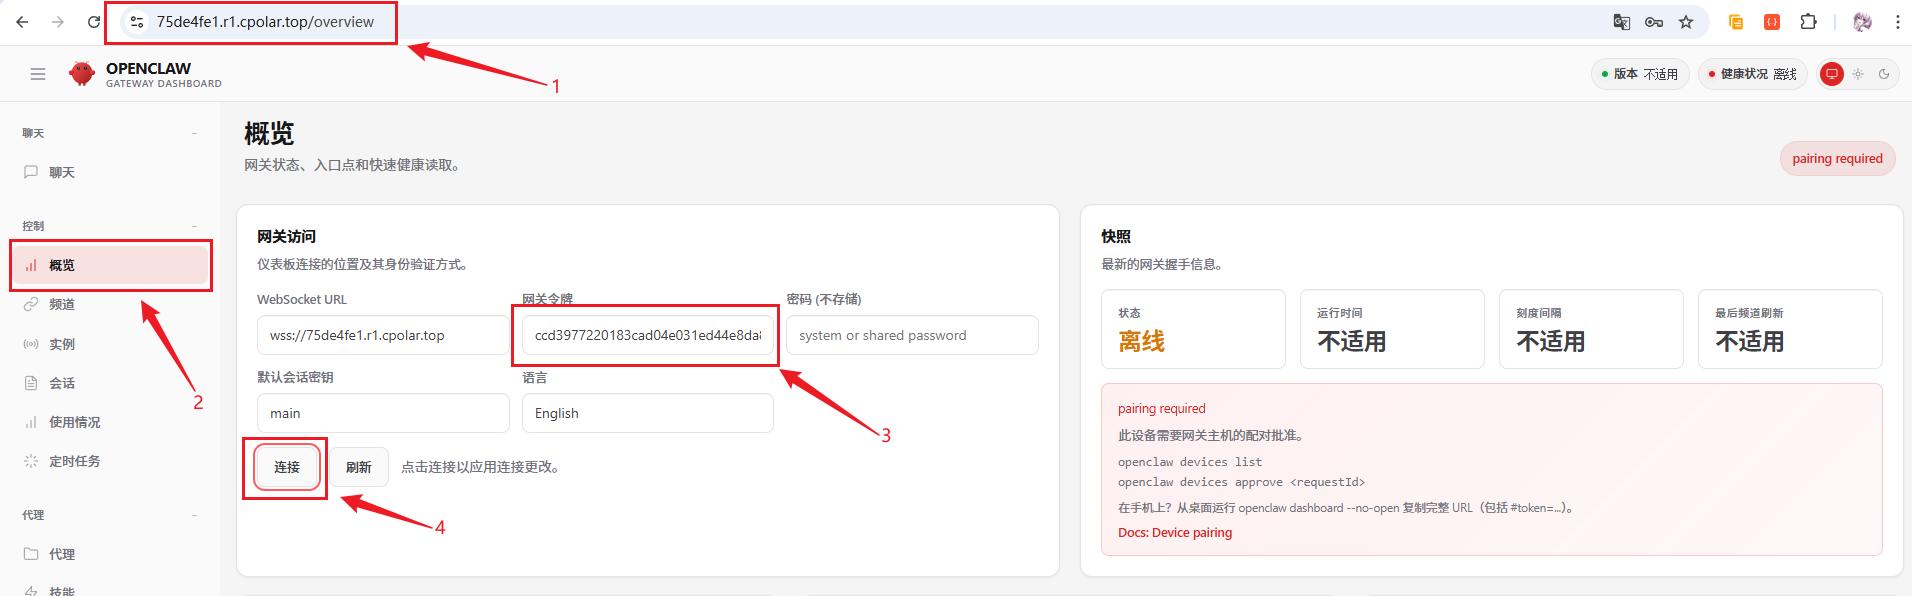This screenshot has height=596, width=1912.
Task: Bookmark page with star icon
Action: 1686,22
